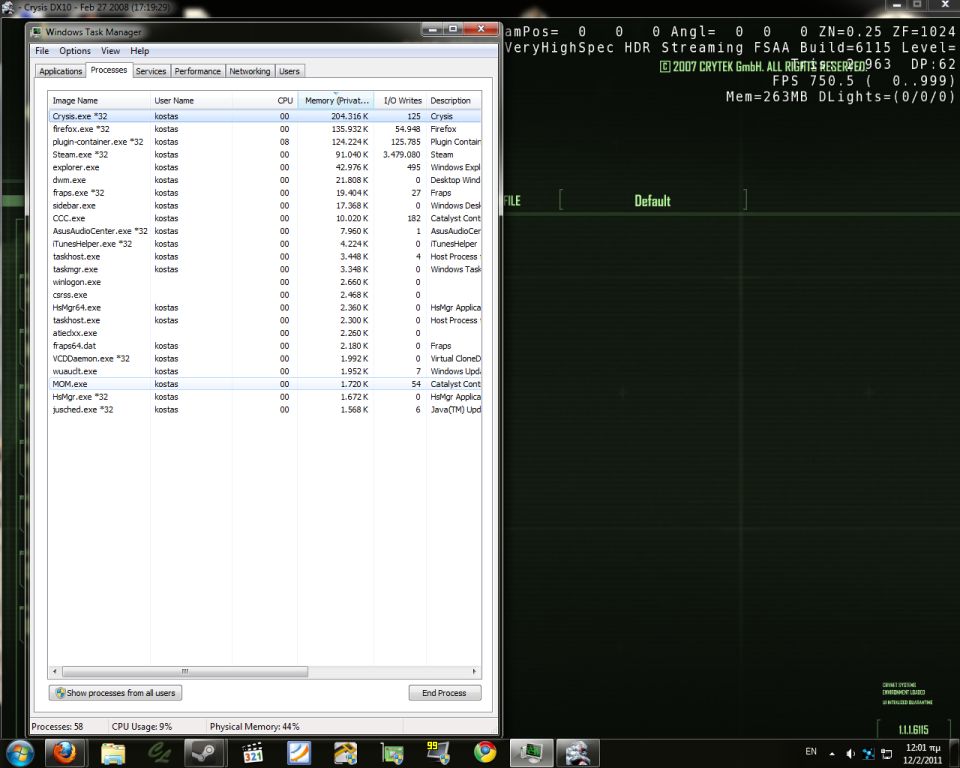Click the horizontal scrollbar thumb in process list
This screenshot has height=768, width=960.
(185, 671)
